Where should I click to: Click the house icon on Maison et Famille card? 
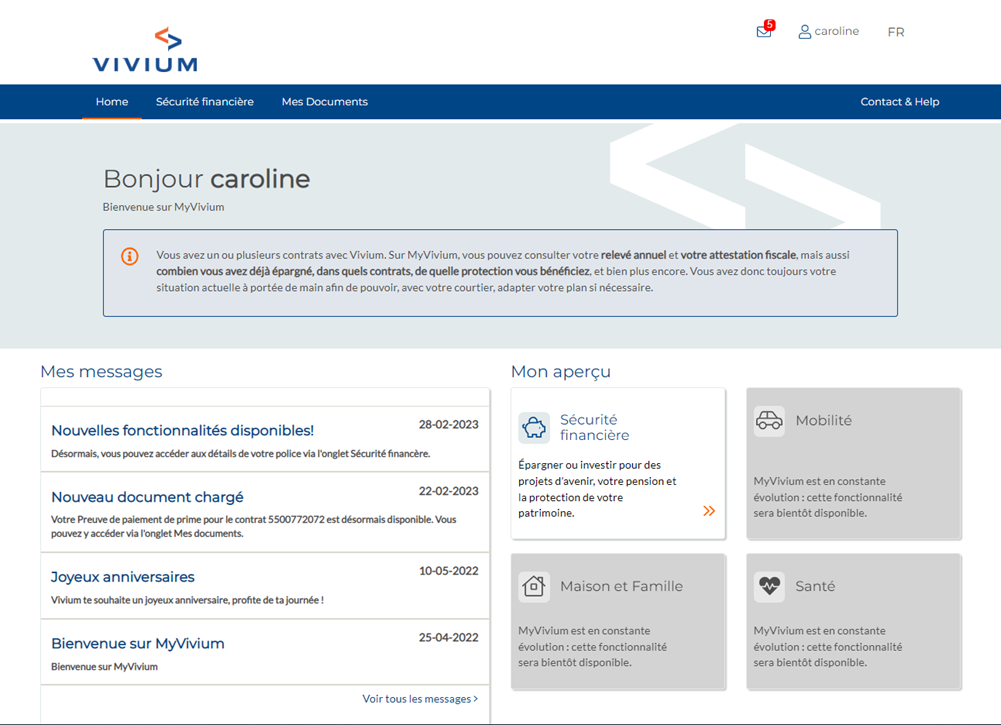pos(534,586)
